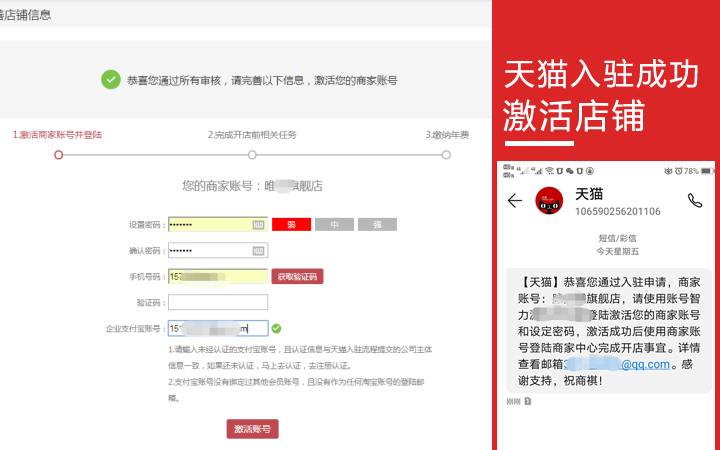Tap the sender number 106590256201106
Viewport: 720px width, 450px height.
(618, 212)
